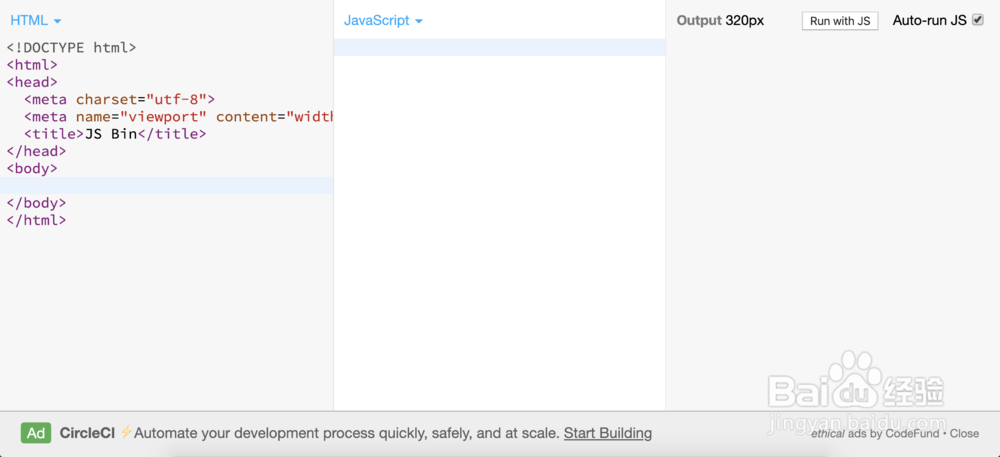Open the Start Building link
The width and height of the screenshot is (1000, 457).
[607, 433]
